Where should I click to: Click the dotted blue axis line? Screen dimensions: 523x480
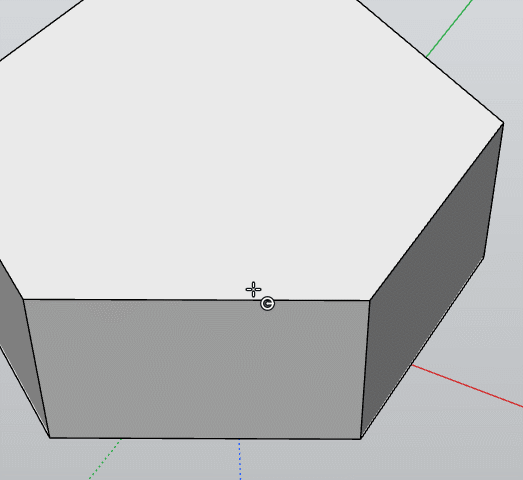tap(240, 460)
